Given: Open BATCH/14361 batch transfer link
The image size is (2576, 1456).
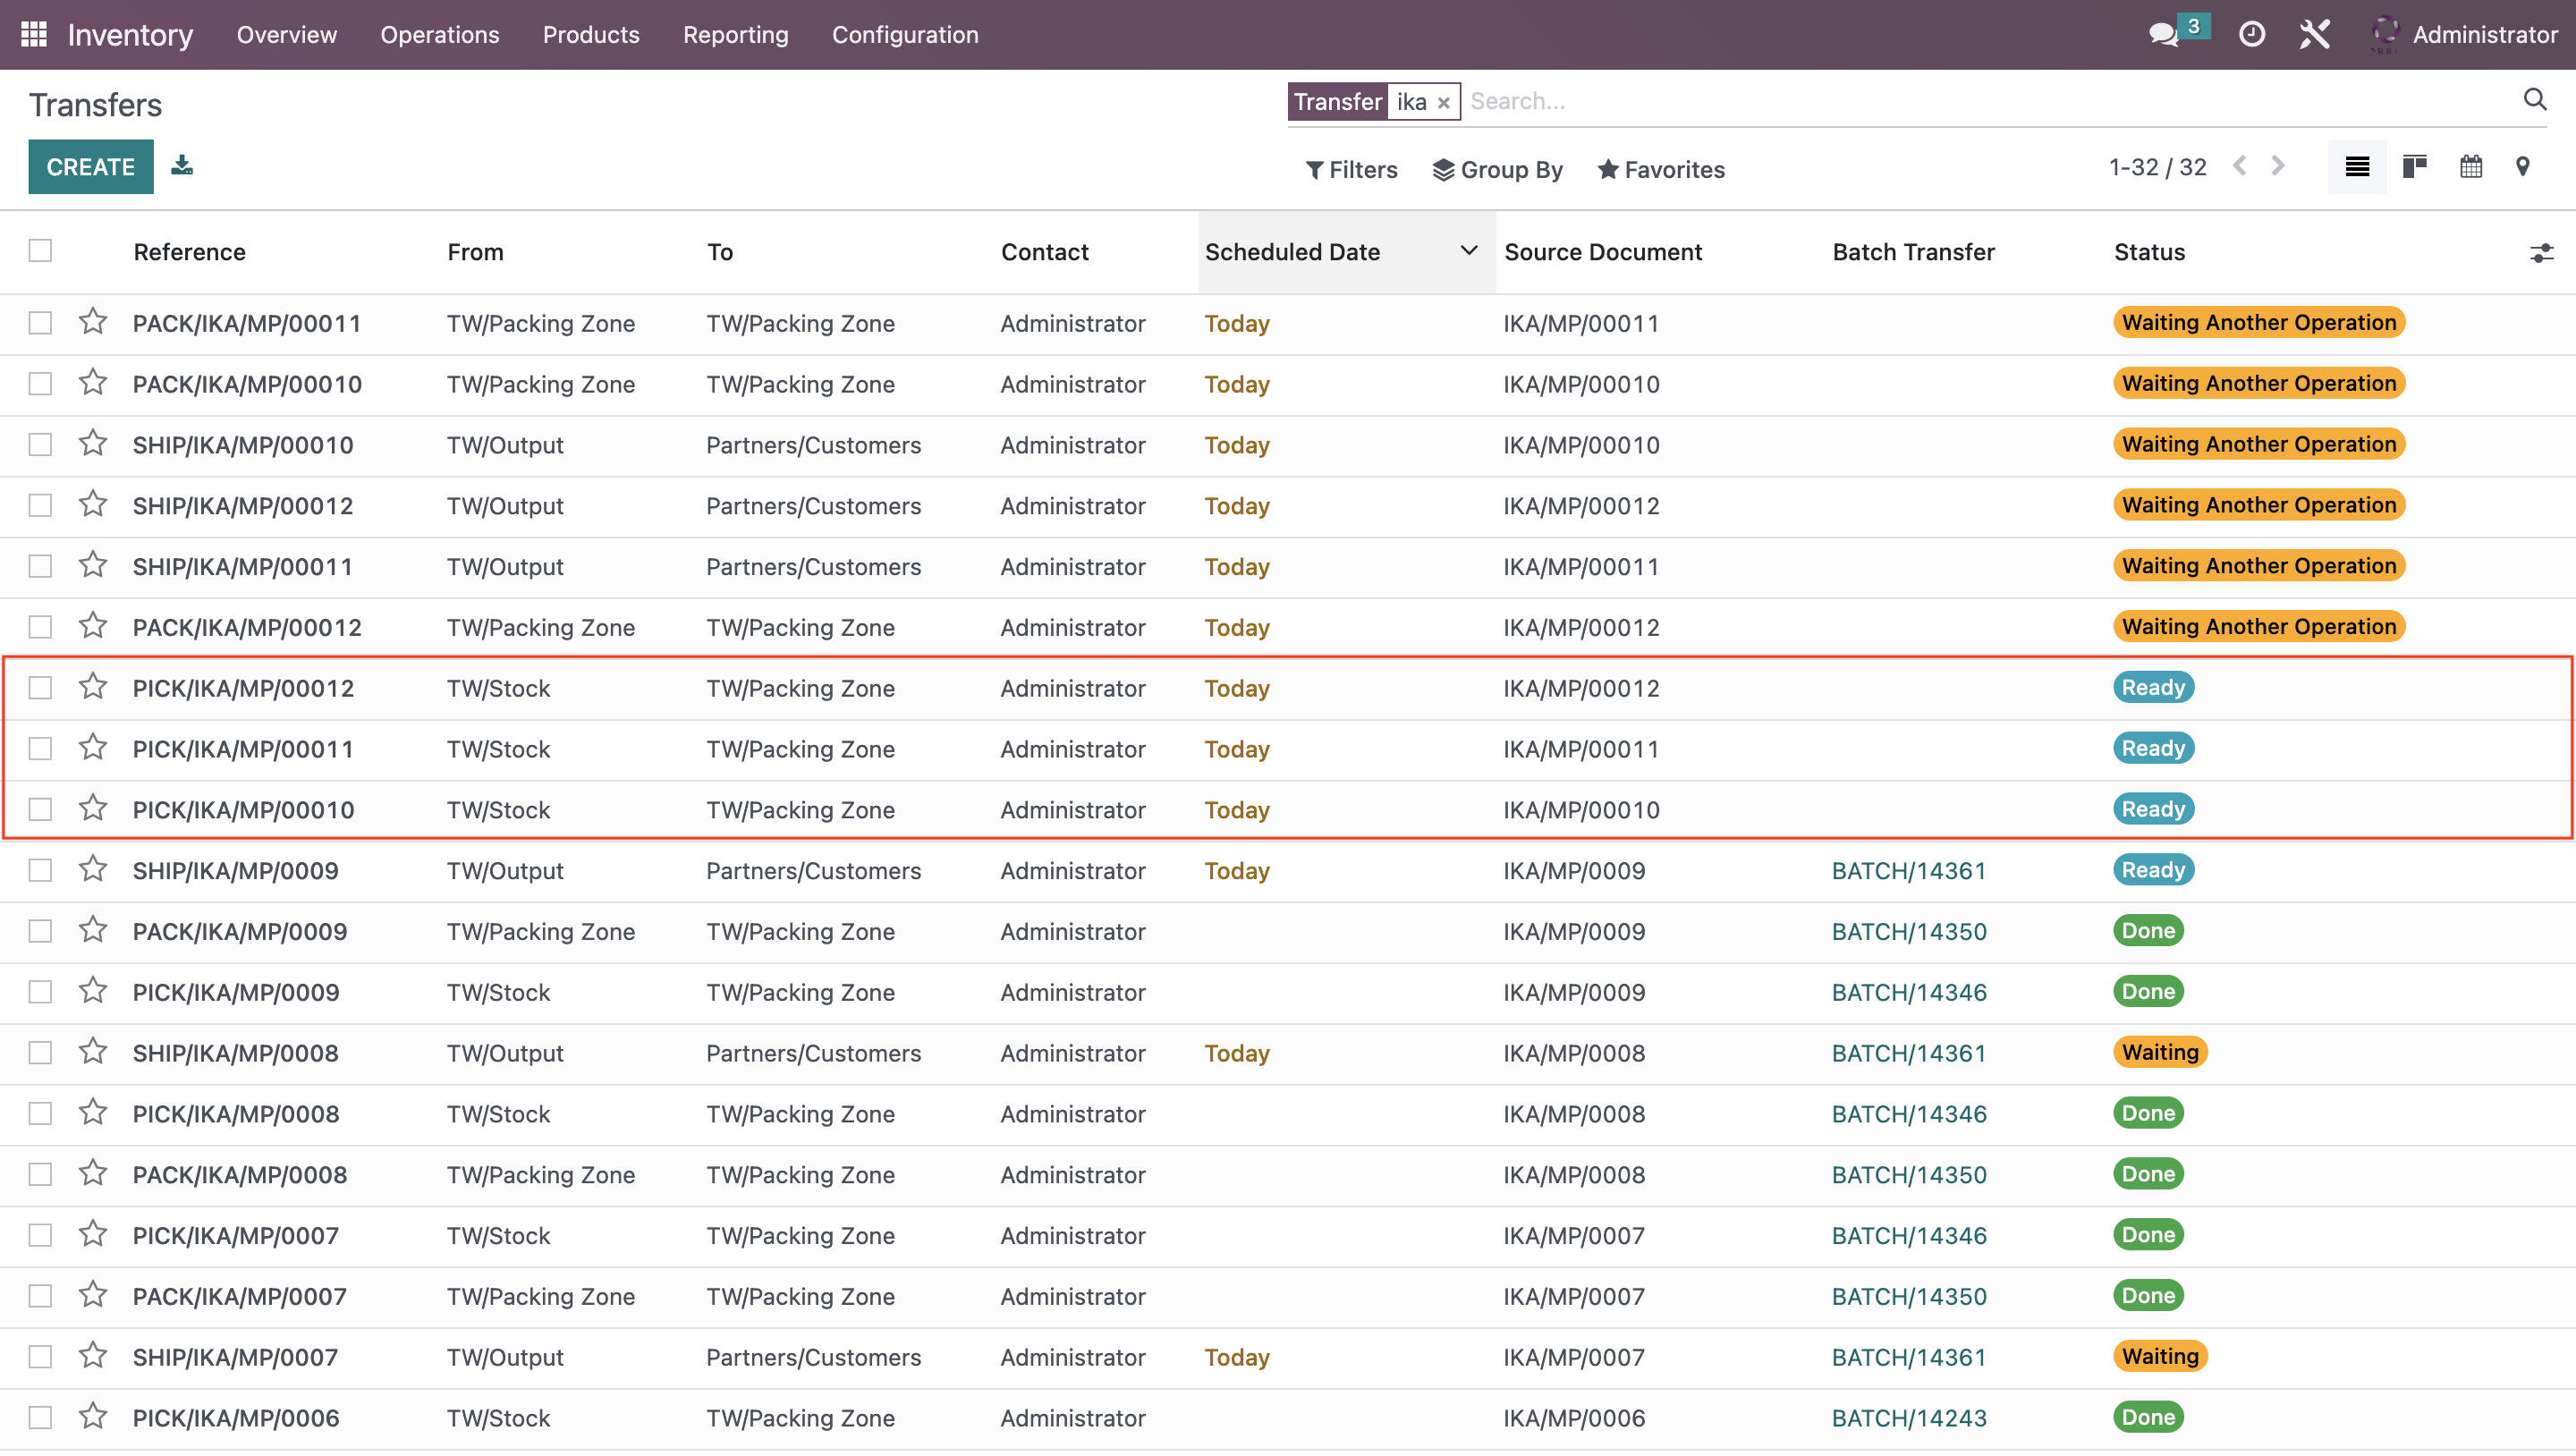Looking at the screenshot, I should click(1911, 870).
